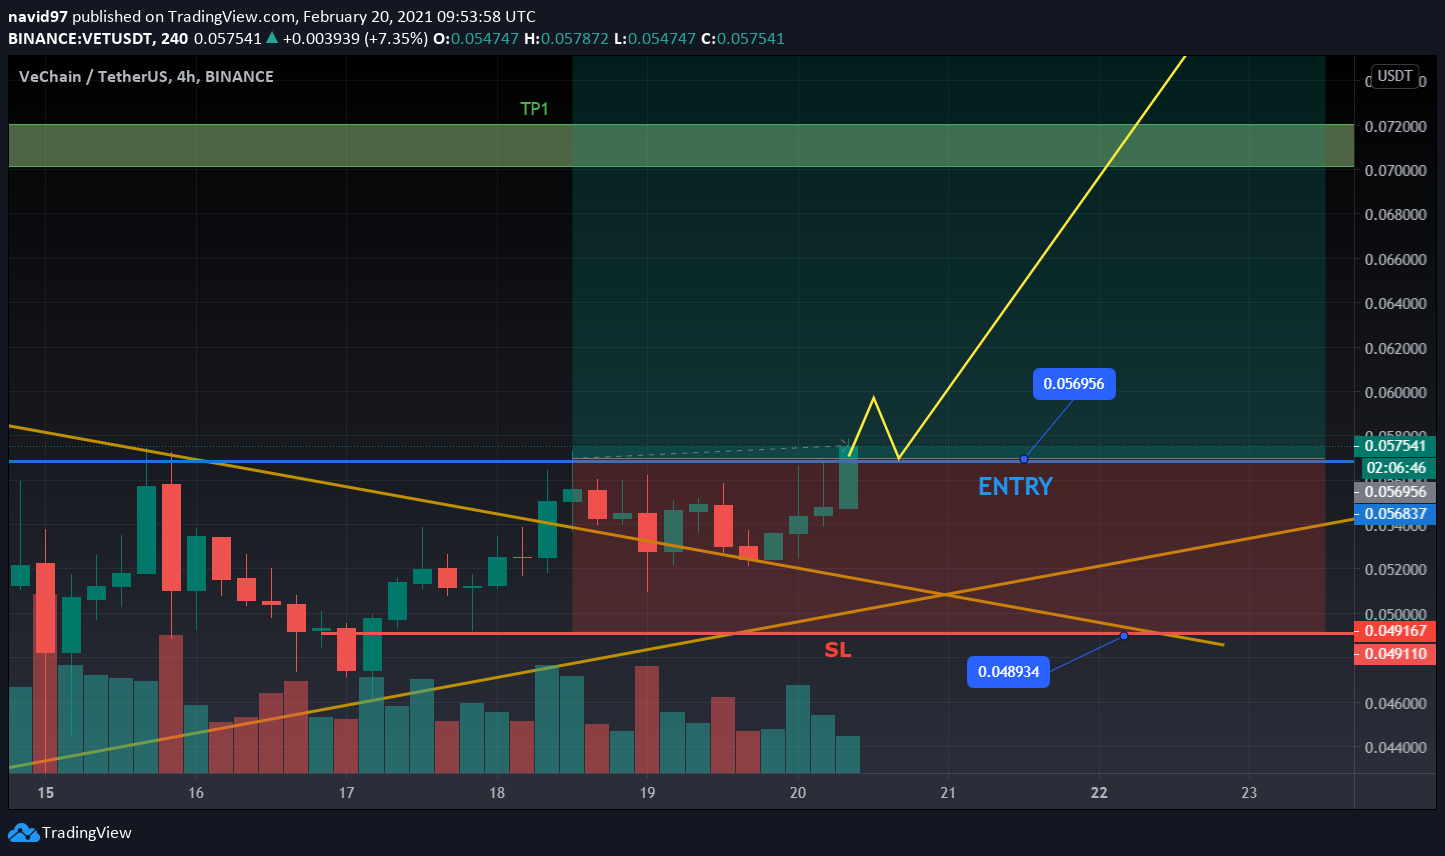Click the USDT currency label on price axis
Screen dimensions: 1445x856
coord(1395,76)
